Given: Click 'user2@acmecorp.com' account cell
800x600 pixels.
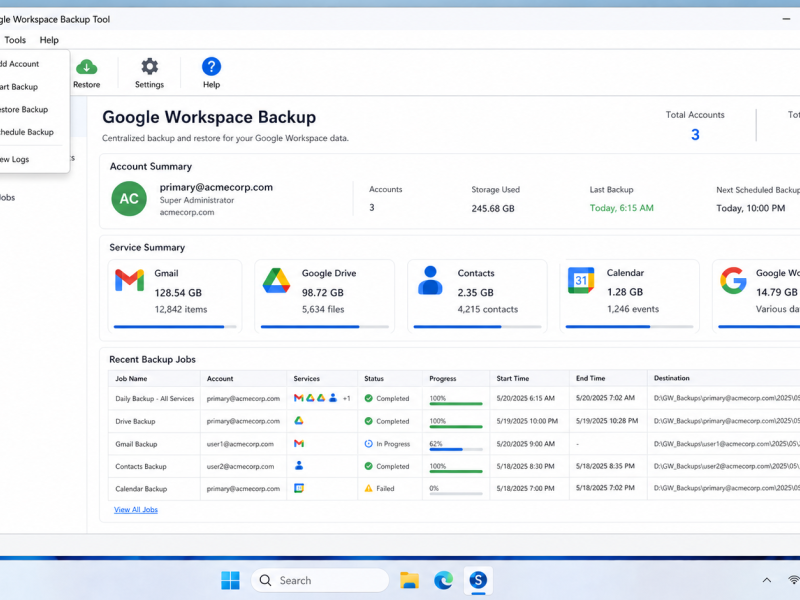Looking at the screenshot, I should tap(240, 466).
